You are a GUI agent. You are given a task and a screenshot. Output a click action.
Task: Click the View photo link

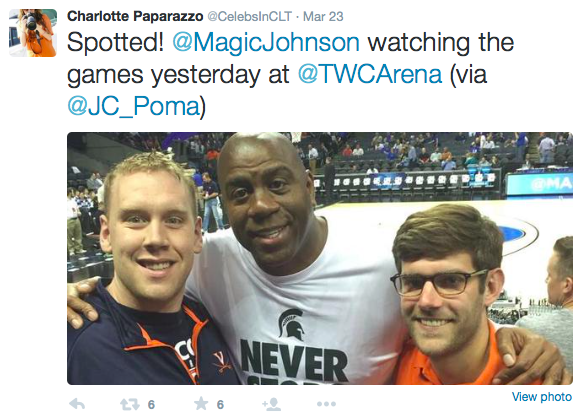pyautogui.click(x=542, y=397)
